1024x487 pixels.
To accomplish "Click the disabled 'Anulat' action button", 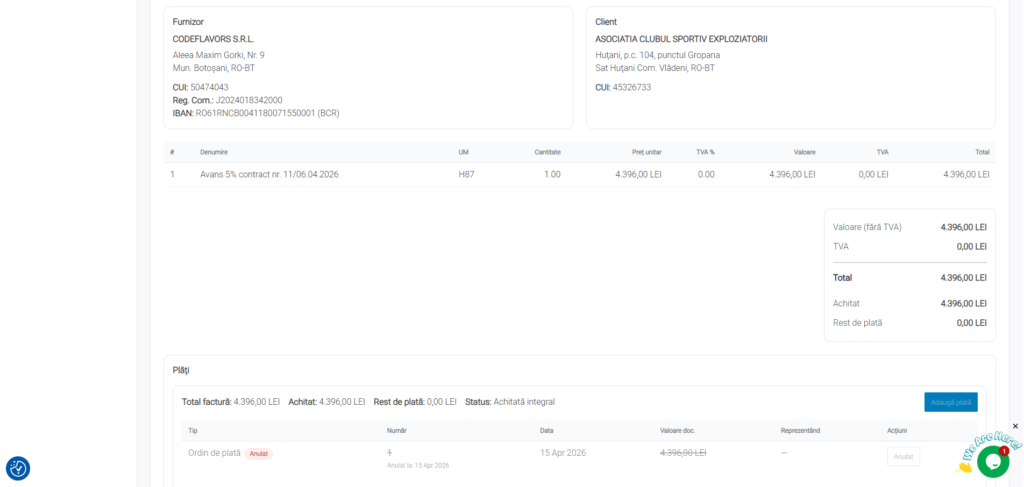I will pos(903,456).
